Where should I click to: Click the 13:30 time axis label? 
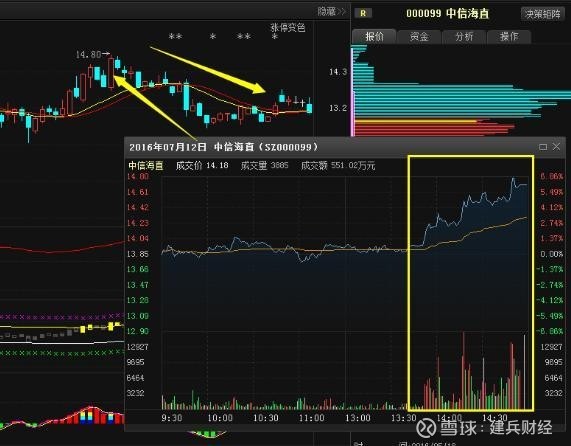[x=403, y=418]
